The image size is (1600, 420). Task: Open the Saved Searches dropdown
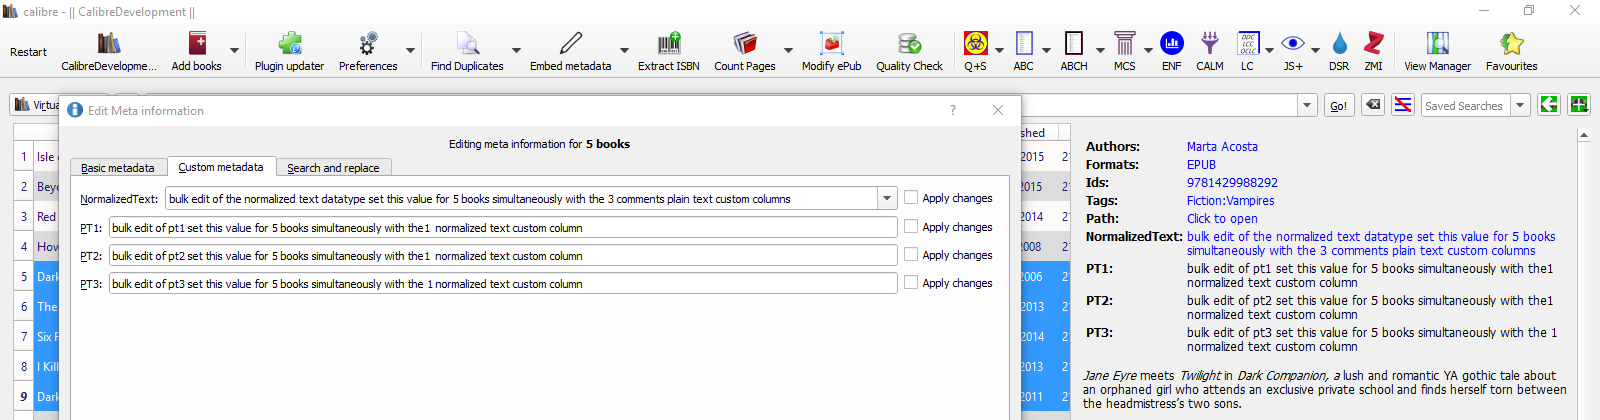(1520, 105)
